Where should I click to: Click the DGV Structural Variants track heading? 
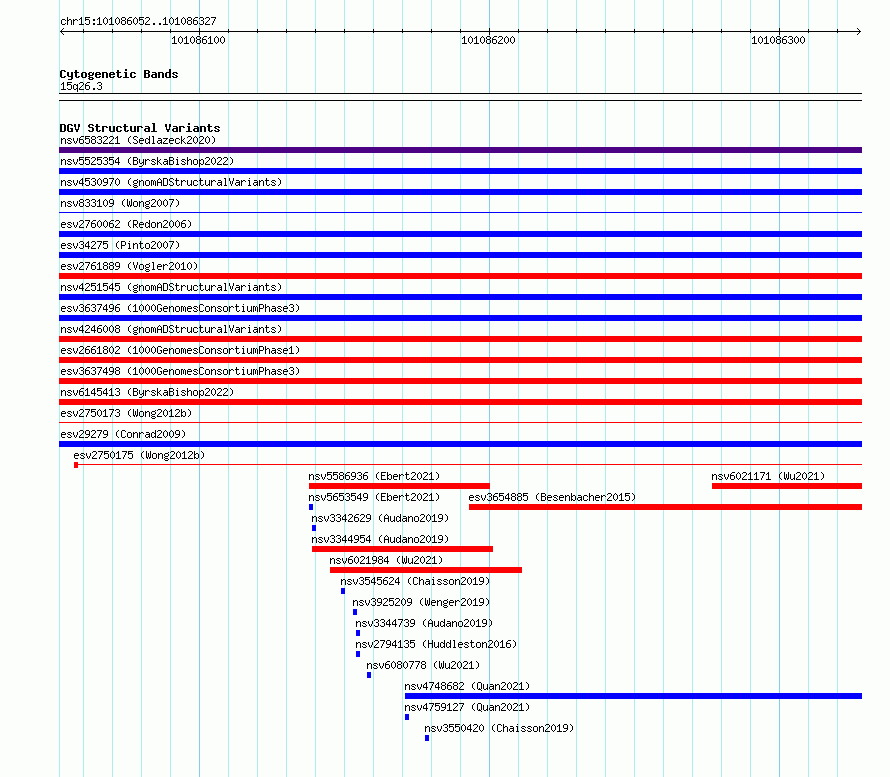point(140,128)
